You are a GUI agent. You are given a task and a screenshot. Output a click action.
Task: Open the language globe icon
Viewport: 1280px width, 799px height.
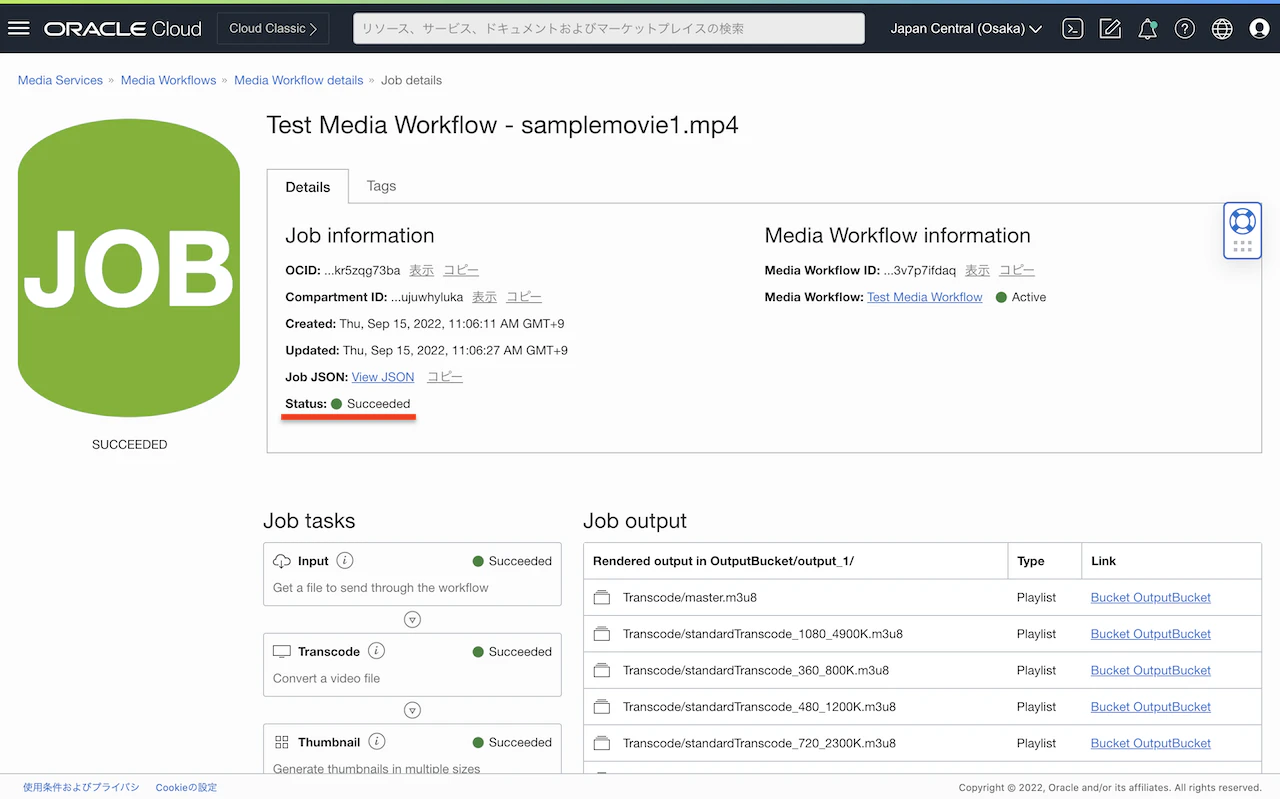click(1222, 28)
